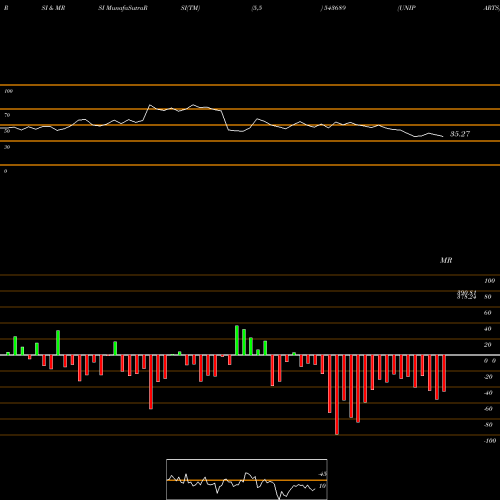
Task: Click the 30 label on RSI axis
Action: 7,147
